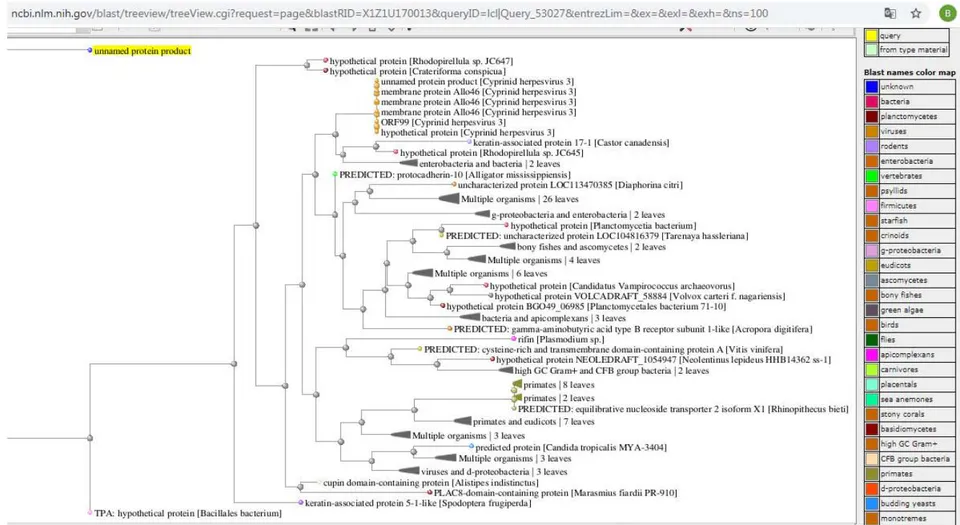Image resolution: width=960 pixels, height=525 pixels.
Task: Click the 'firmicutes' color map swatch
Action: [x=872, y=206]
